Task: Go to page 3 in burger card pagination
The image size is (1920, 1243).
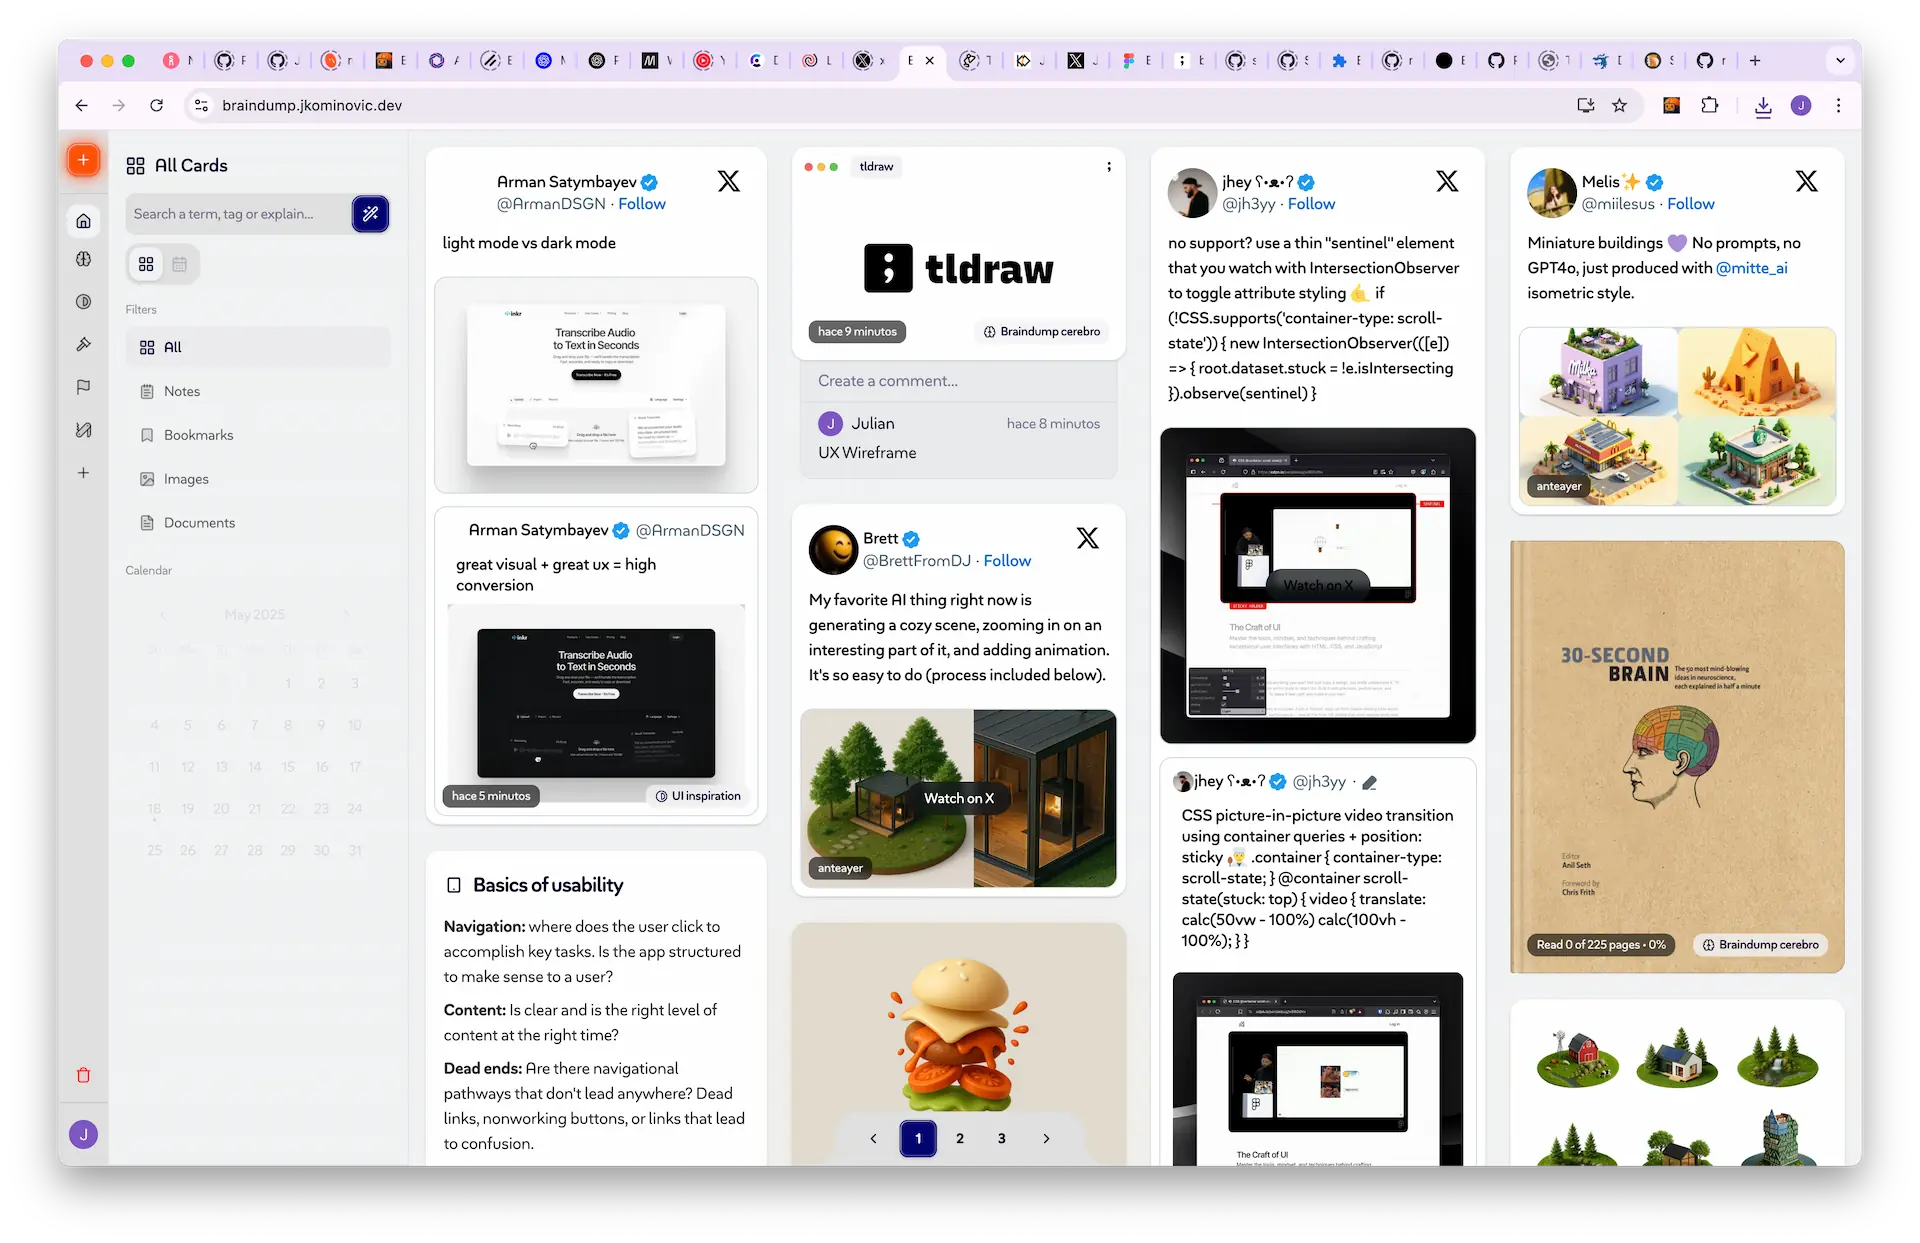Action: [x=1002, y=1138]
